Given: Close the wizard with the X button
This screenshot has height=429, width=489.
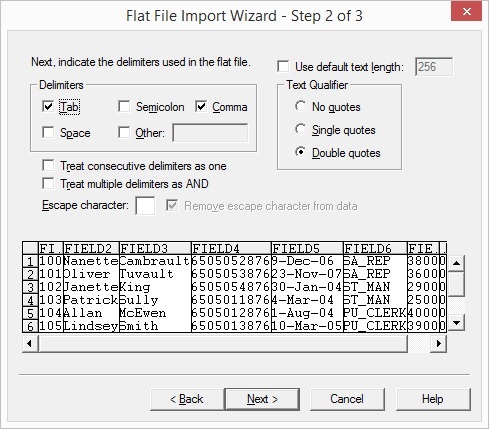Looking at the screenshot, I should [467, 12].
